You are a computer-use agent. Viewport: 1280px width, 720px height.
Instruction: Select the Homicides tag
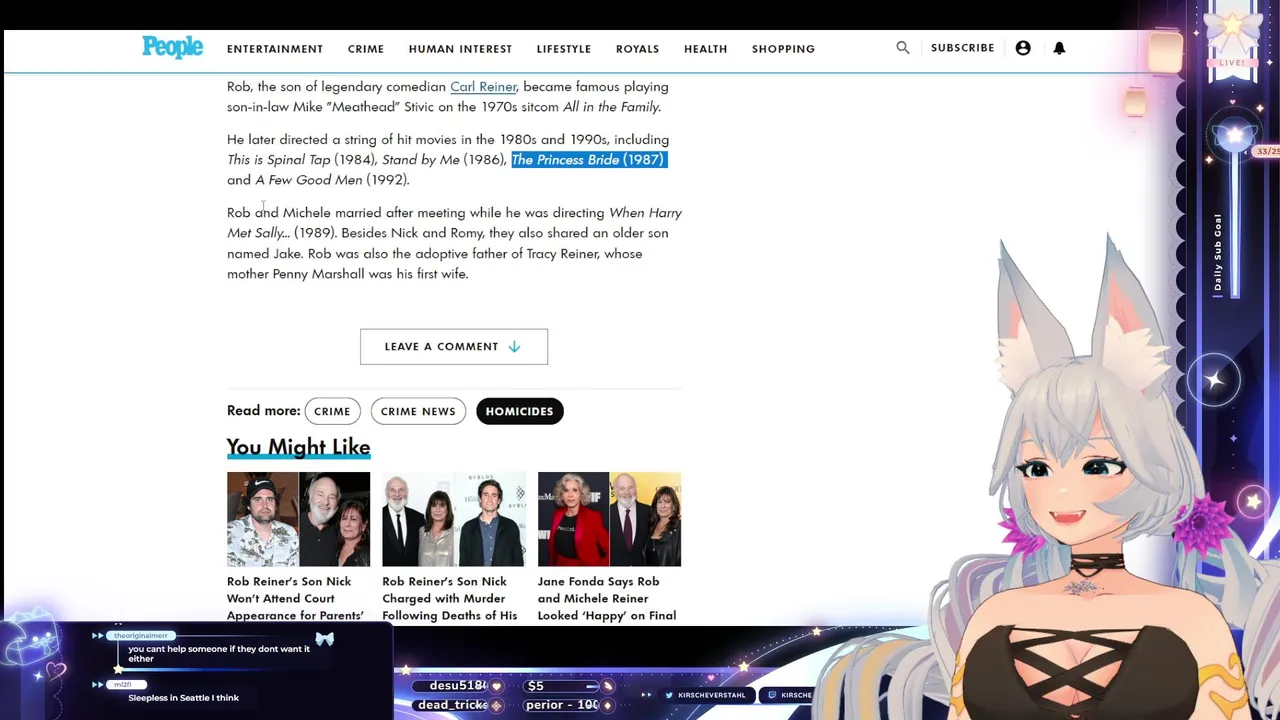point(519,411)
